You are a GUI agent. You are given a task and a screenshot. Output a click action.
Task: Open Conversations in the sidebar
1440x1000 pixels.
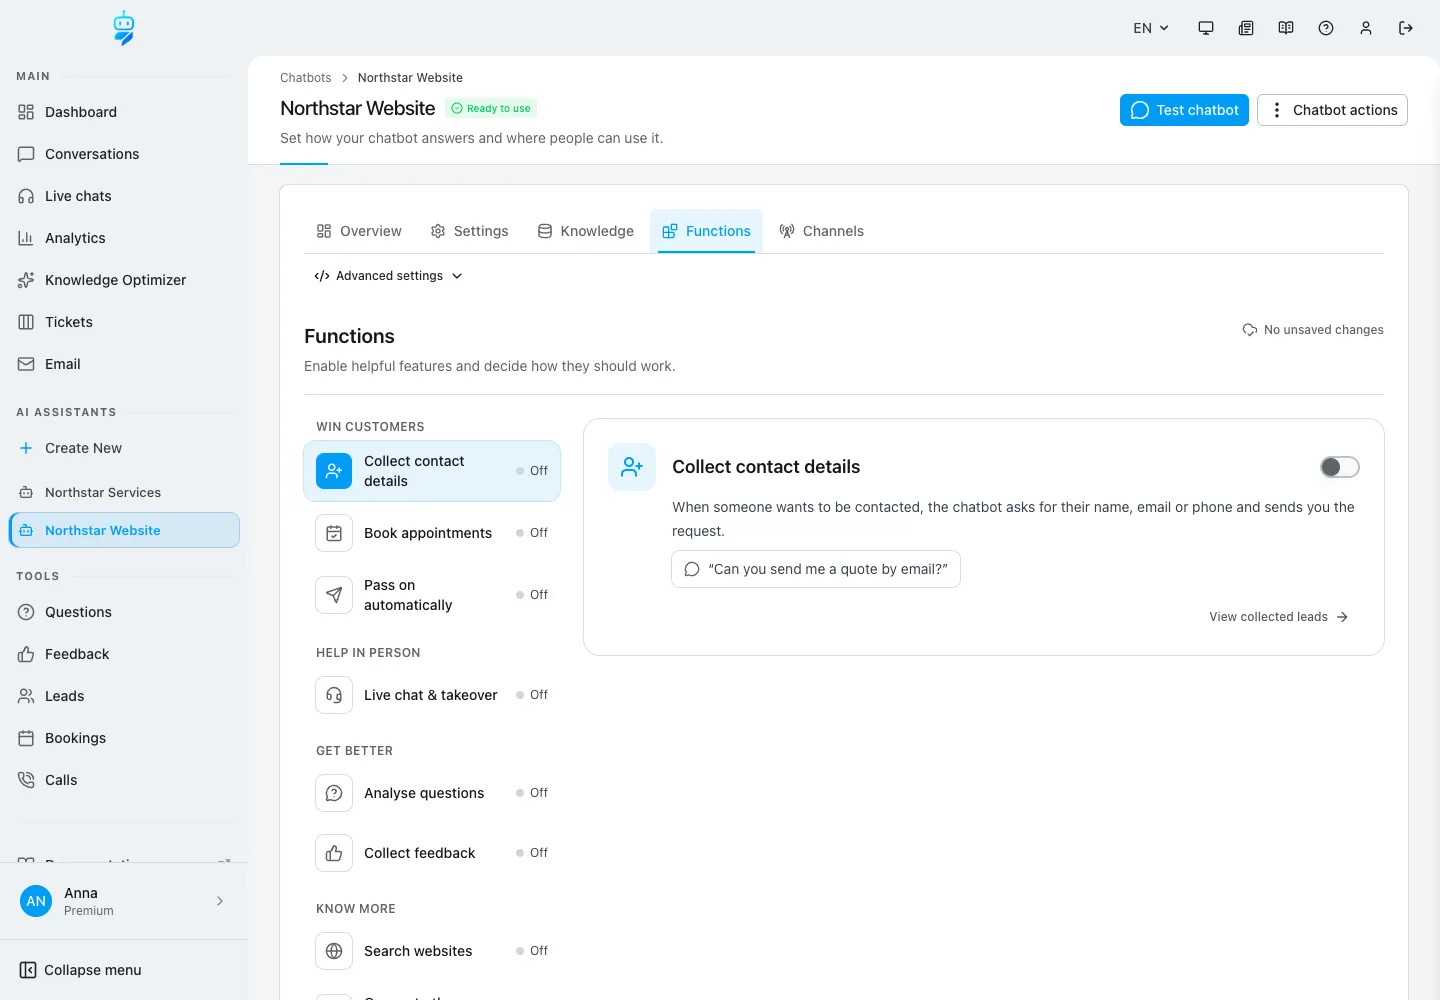coord(124,154)
